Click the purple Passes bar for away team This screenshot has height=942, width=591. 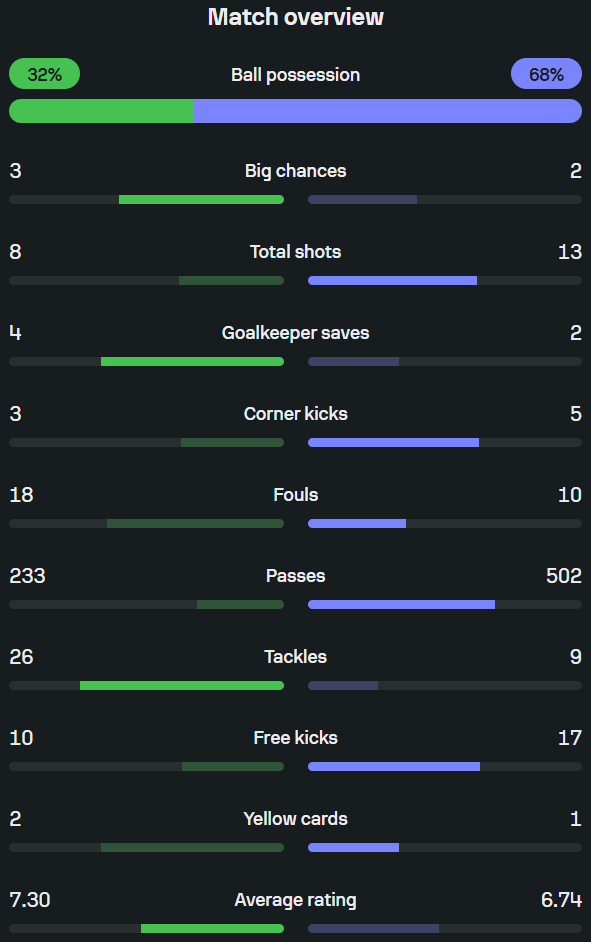401,604
